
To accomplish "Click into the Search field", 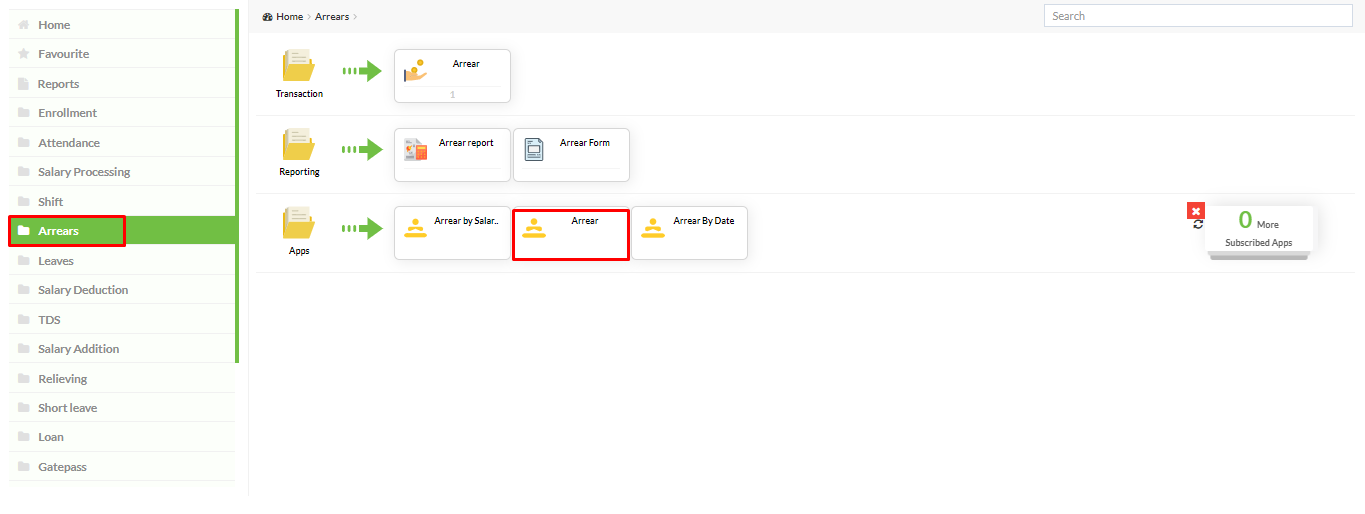I will click(1198, 16).
